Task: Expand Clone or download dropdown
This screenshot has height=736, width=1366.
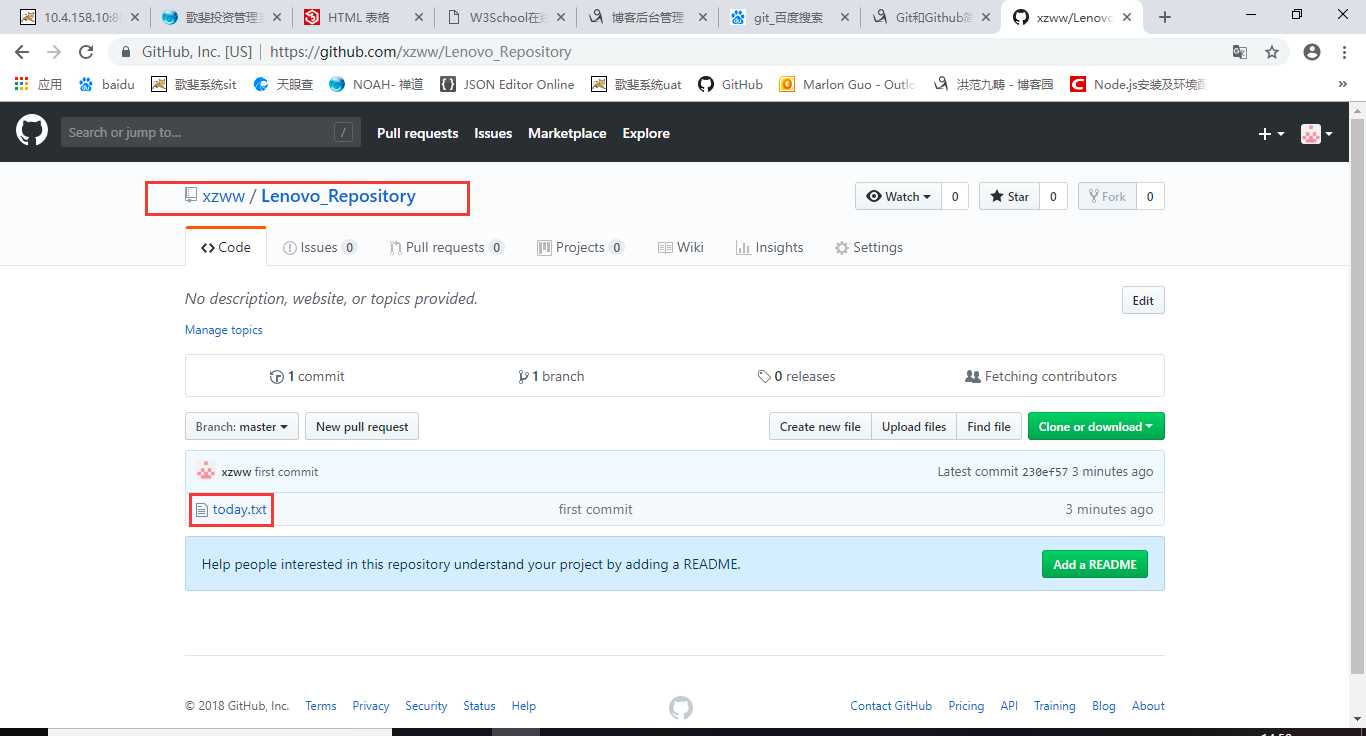Action: [x=1096, y=426]
